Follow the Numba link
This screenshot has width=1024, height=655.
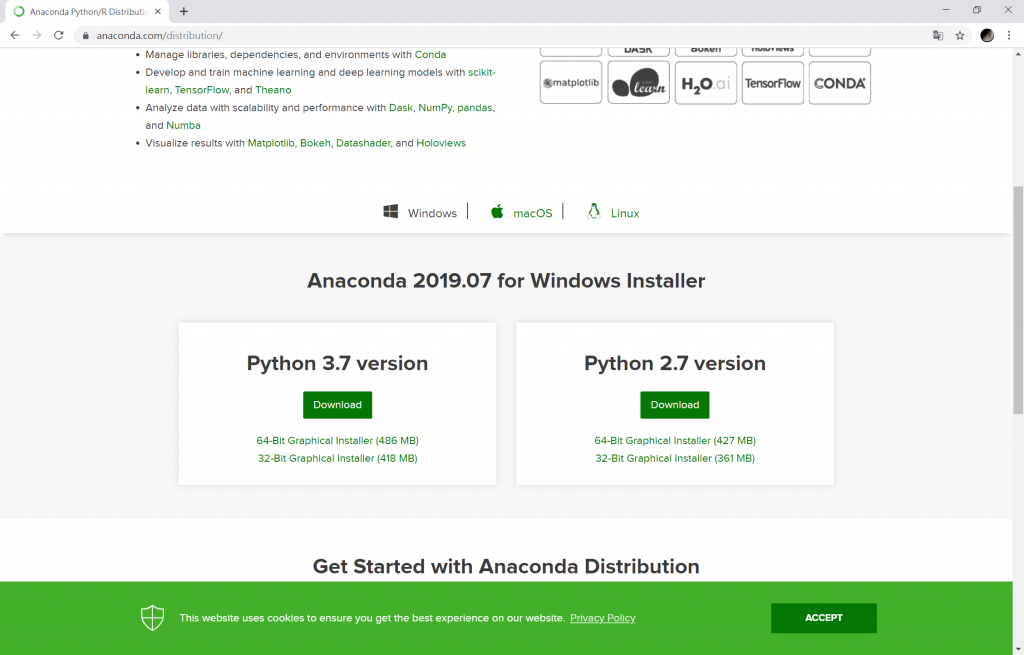pyautogui.click(x=183, y=125)
